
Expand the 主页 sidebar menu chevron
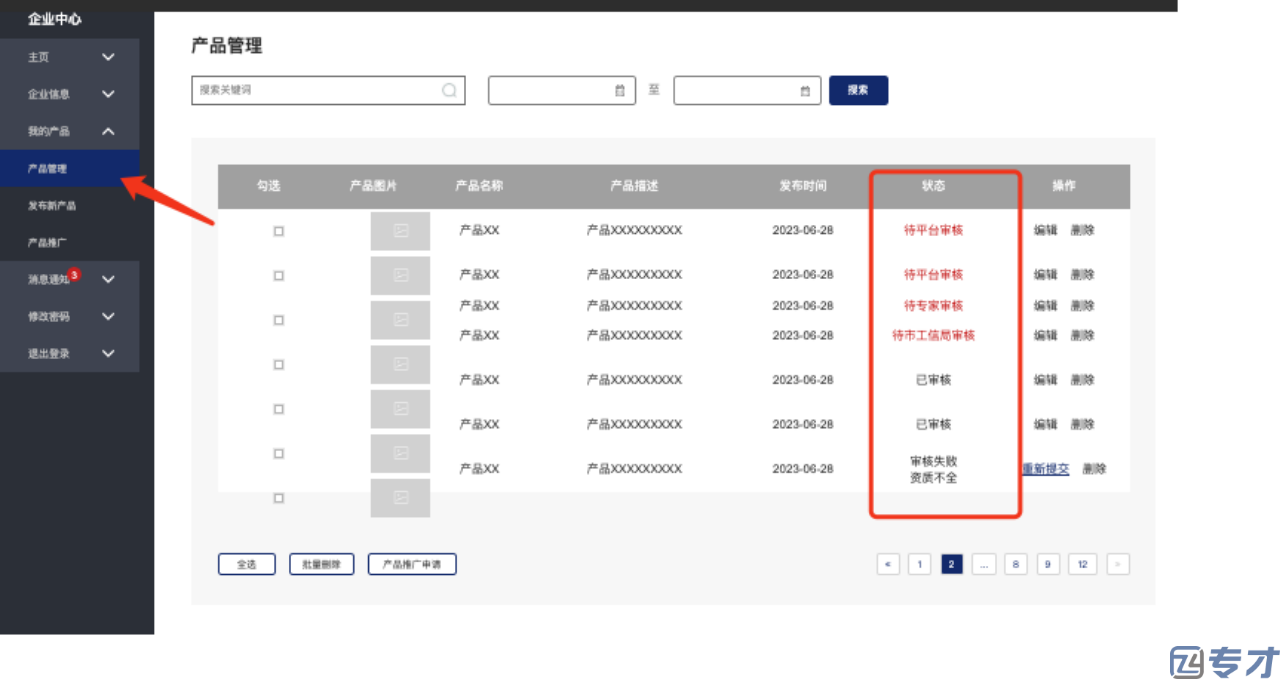click(x=108, y=57)
